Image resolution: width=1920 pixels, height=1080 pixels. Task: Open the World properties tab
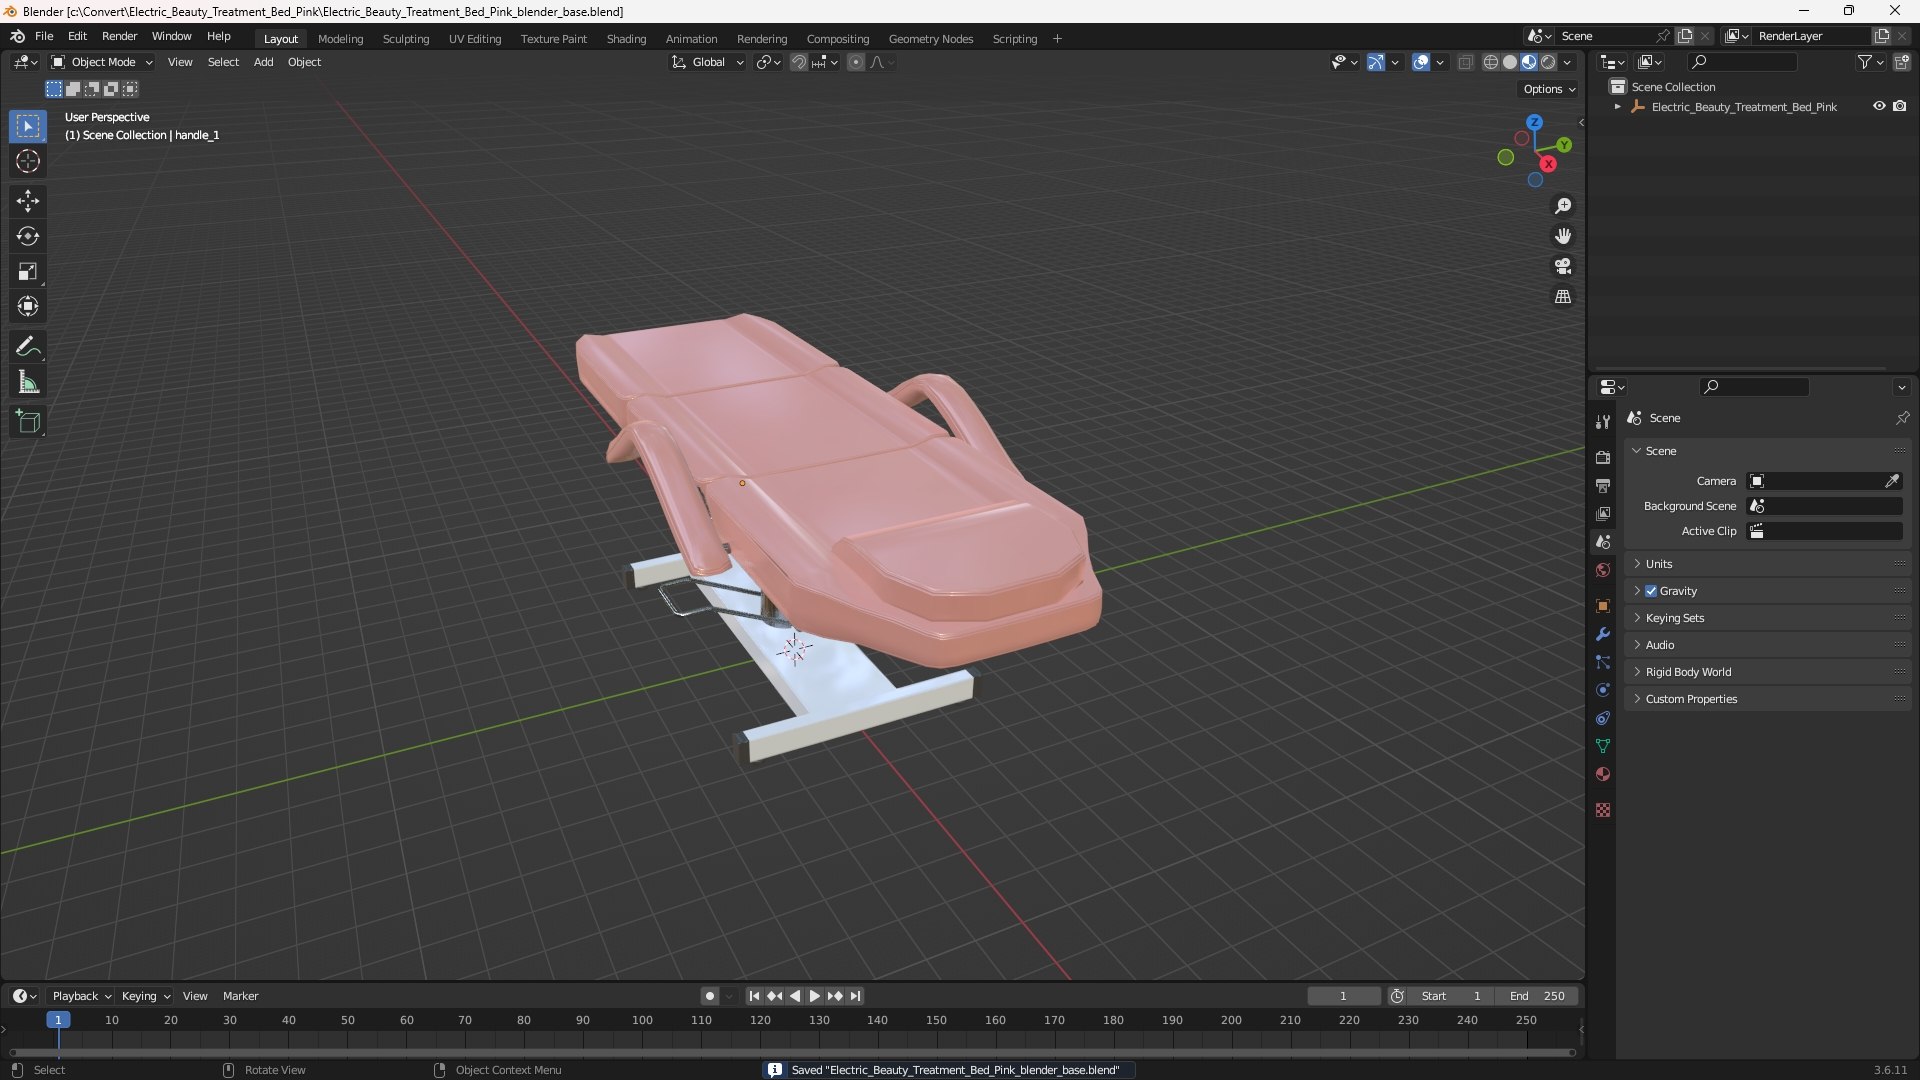click(x=1603, y=570)
